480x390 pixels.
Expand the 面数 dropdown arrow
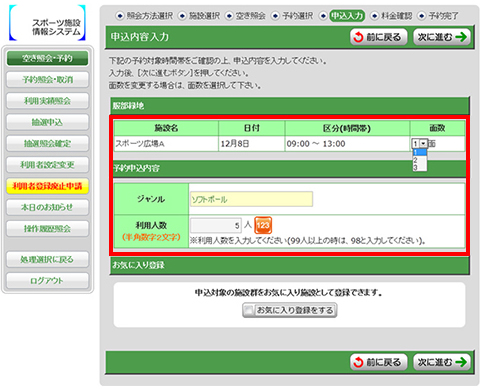(423, 144)
